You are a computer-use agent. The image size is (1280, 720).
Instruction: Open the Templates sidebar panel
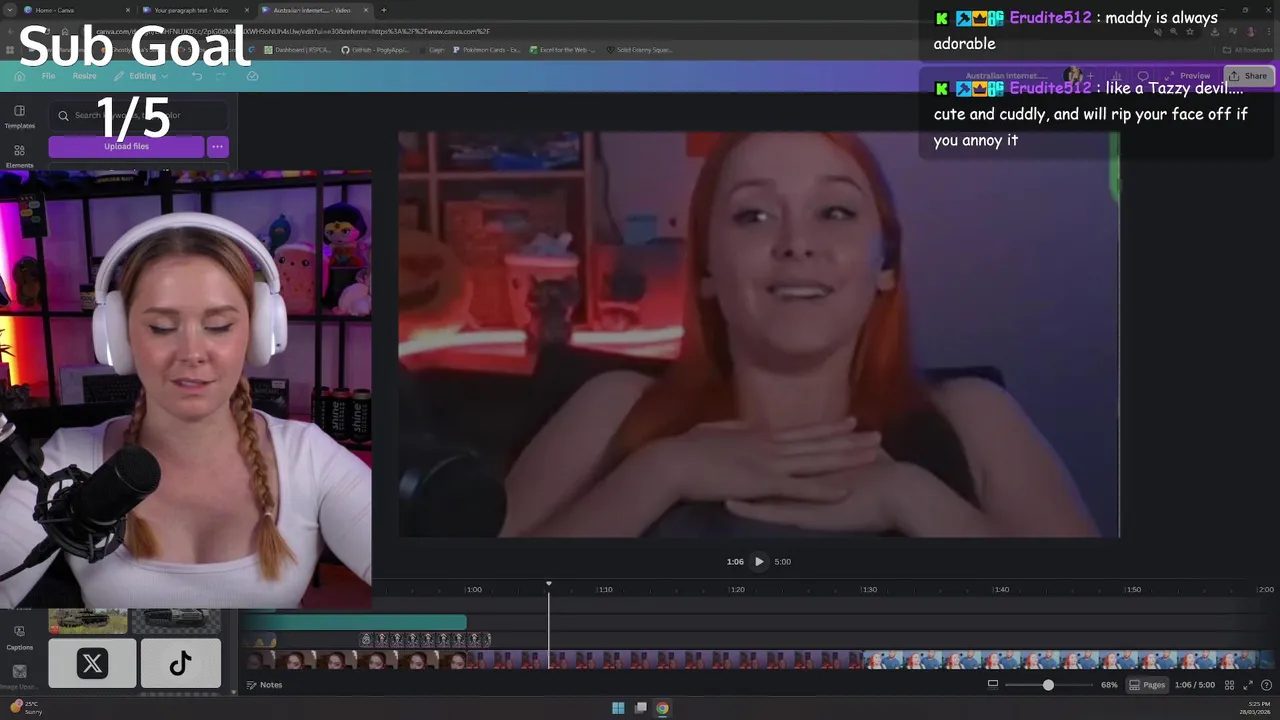click(x=19, y=116)
